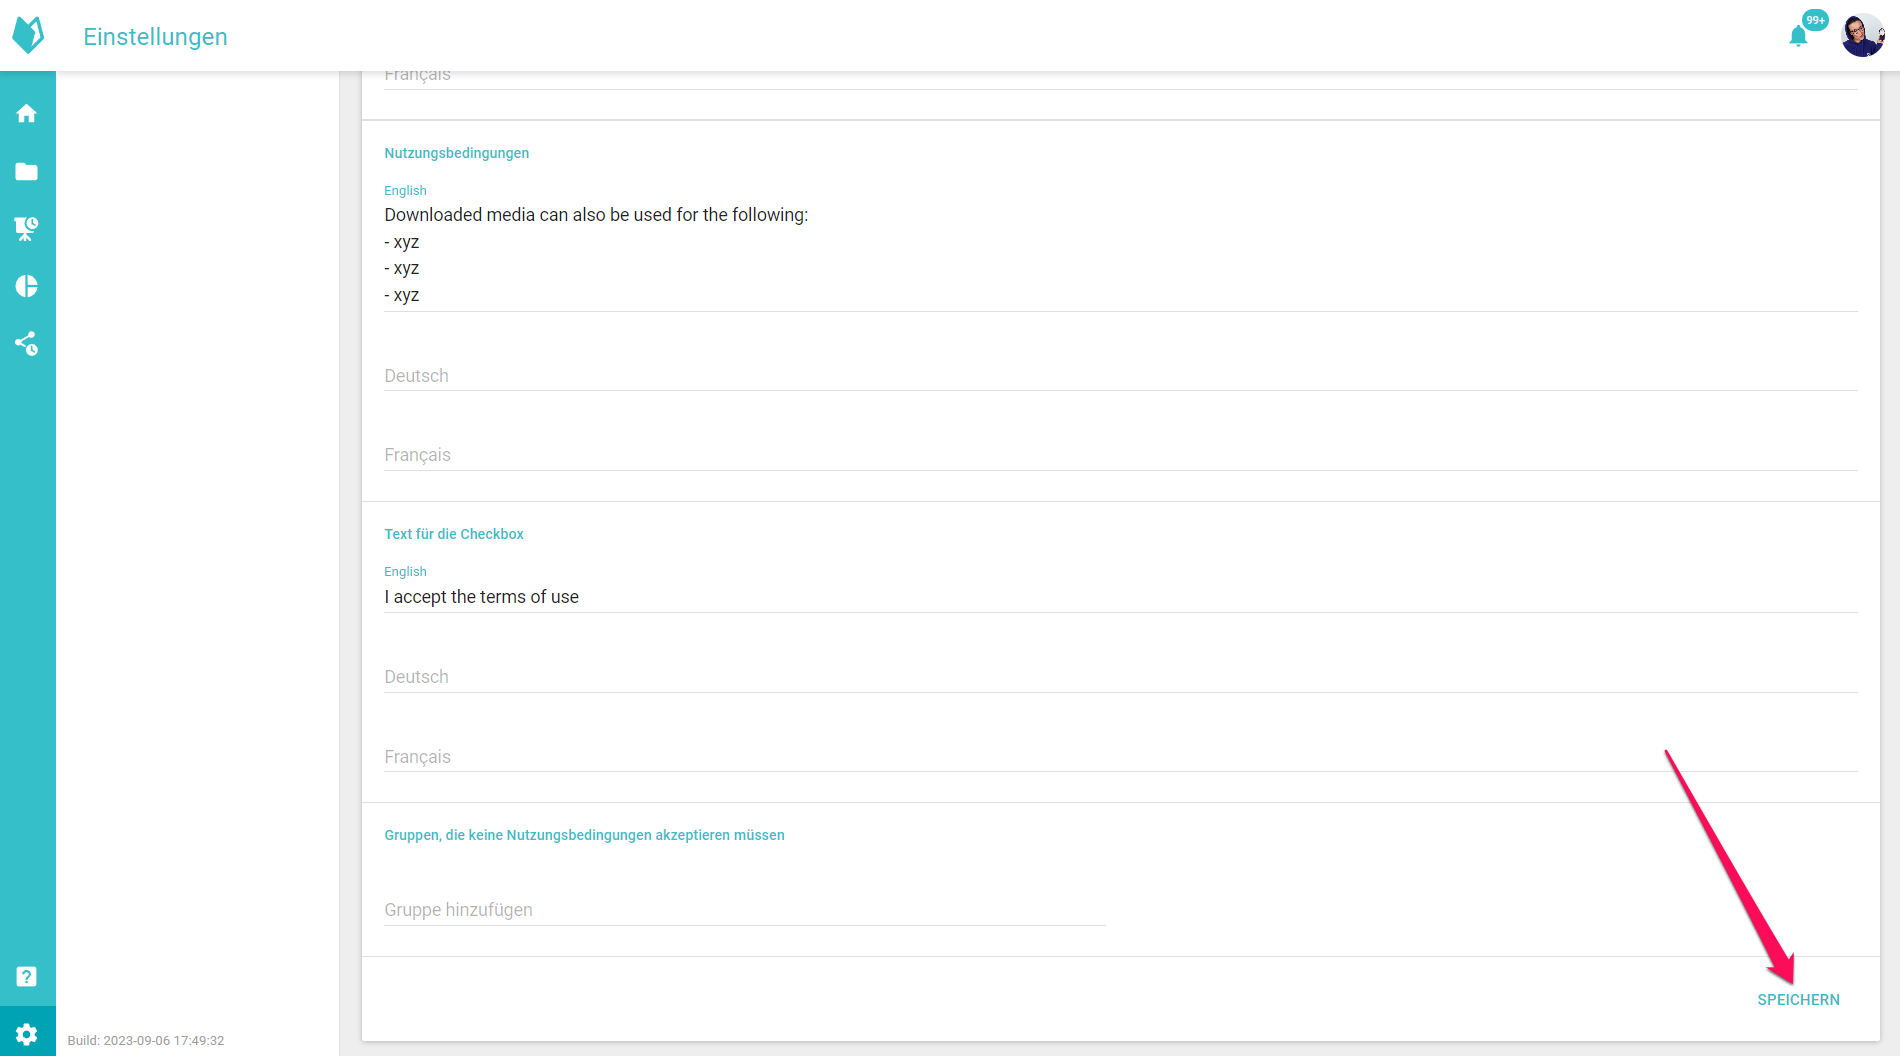1900x1056 pixels.
Task: Click the 99+ notification badge
Action: [1815, 20]
